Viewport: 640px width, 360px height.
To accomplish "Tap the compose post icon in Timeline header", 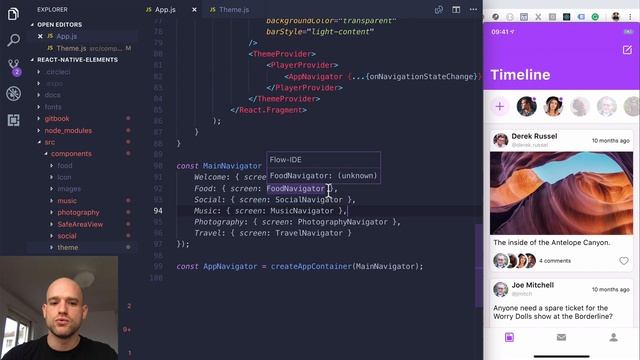I will (627, 50).
